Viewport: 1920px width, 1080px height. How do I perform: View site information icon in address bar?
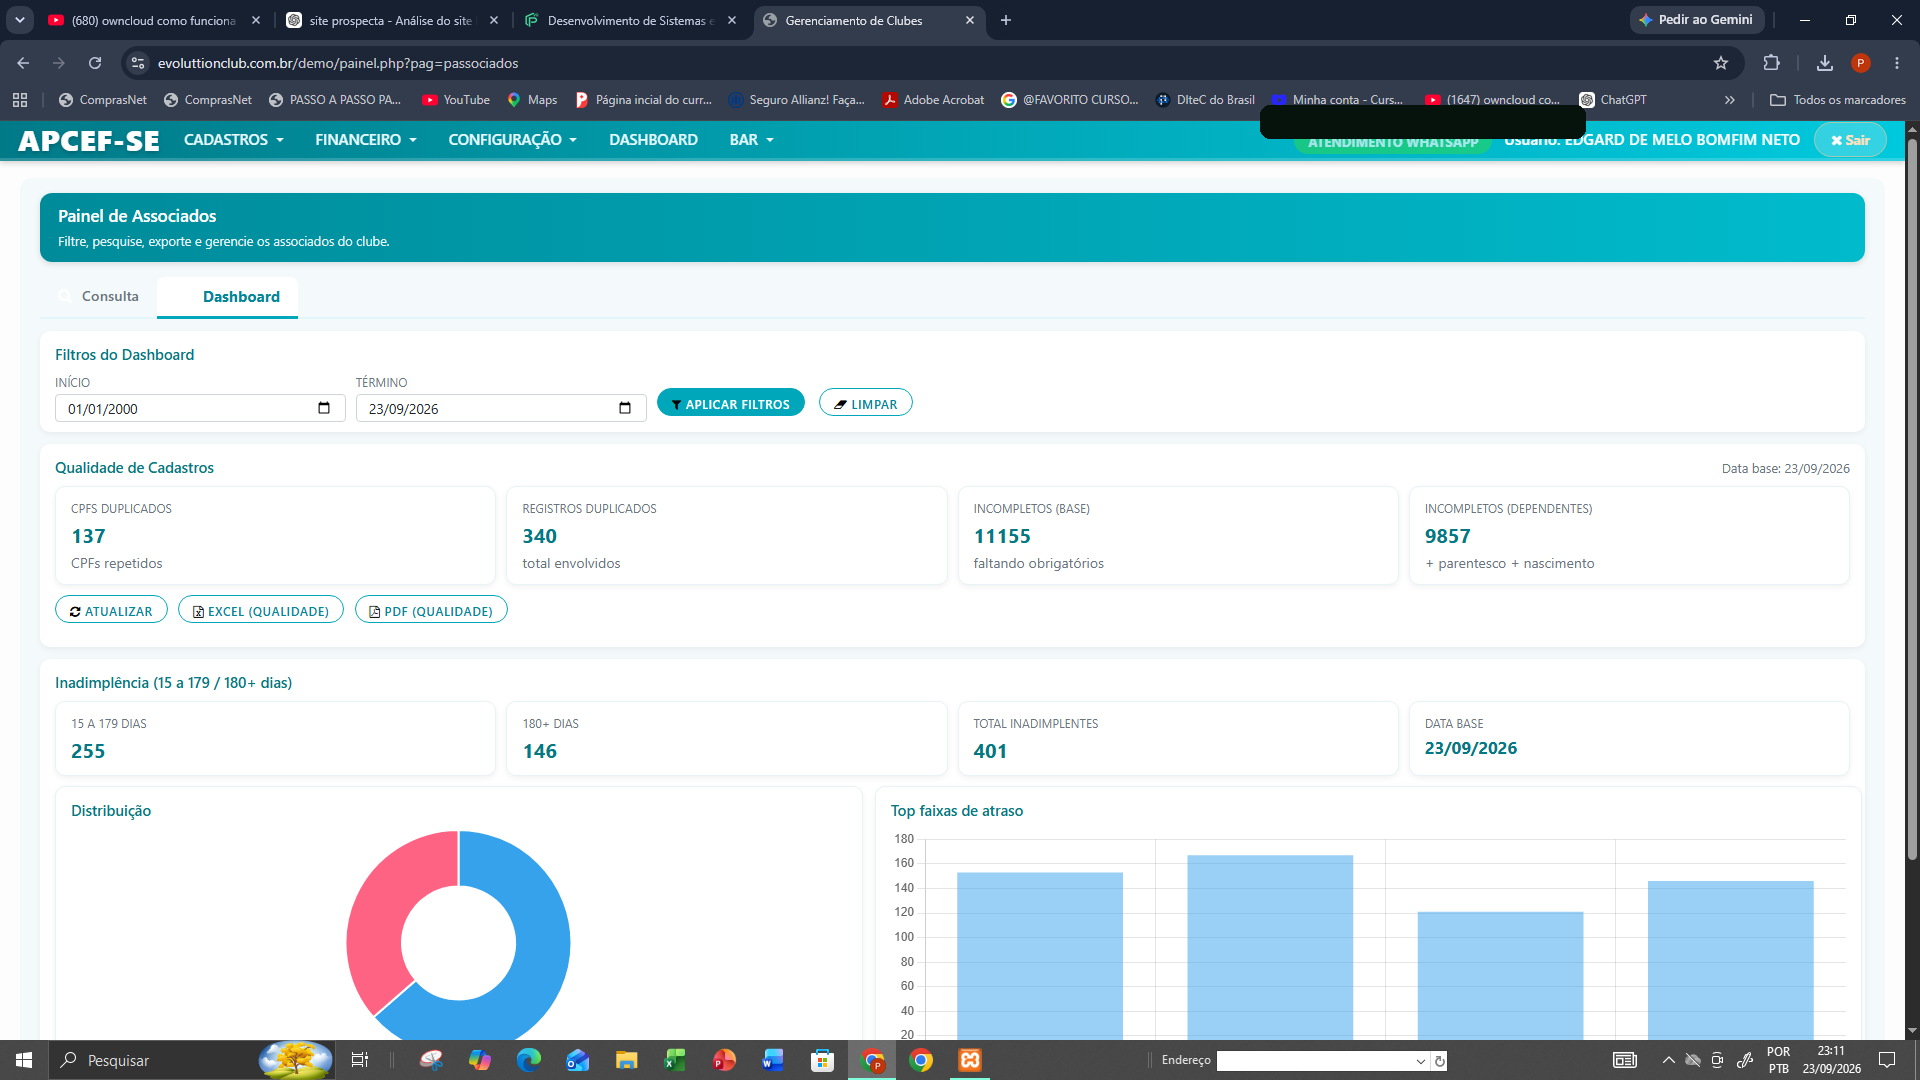point(138,63)
